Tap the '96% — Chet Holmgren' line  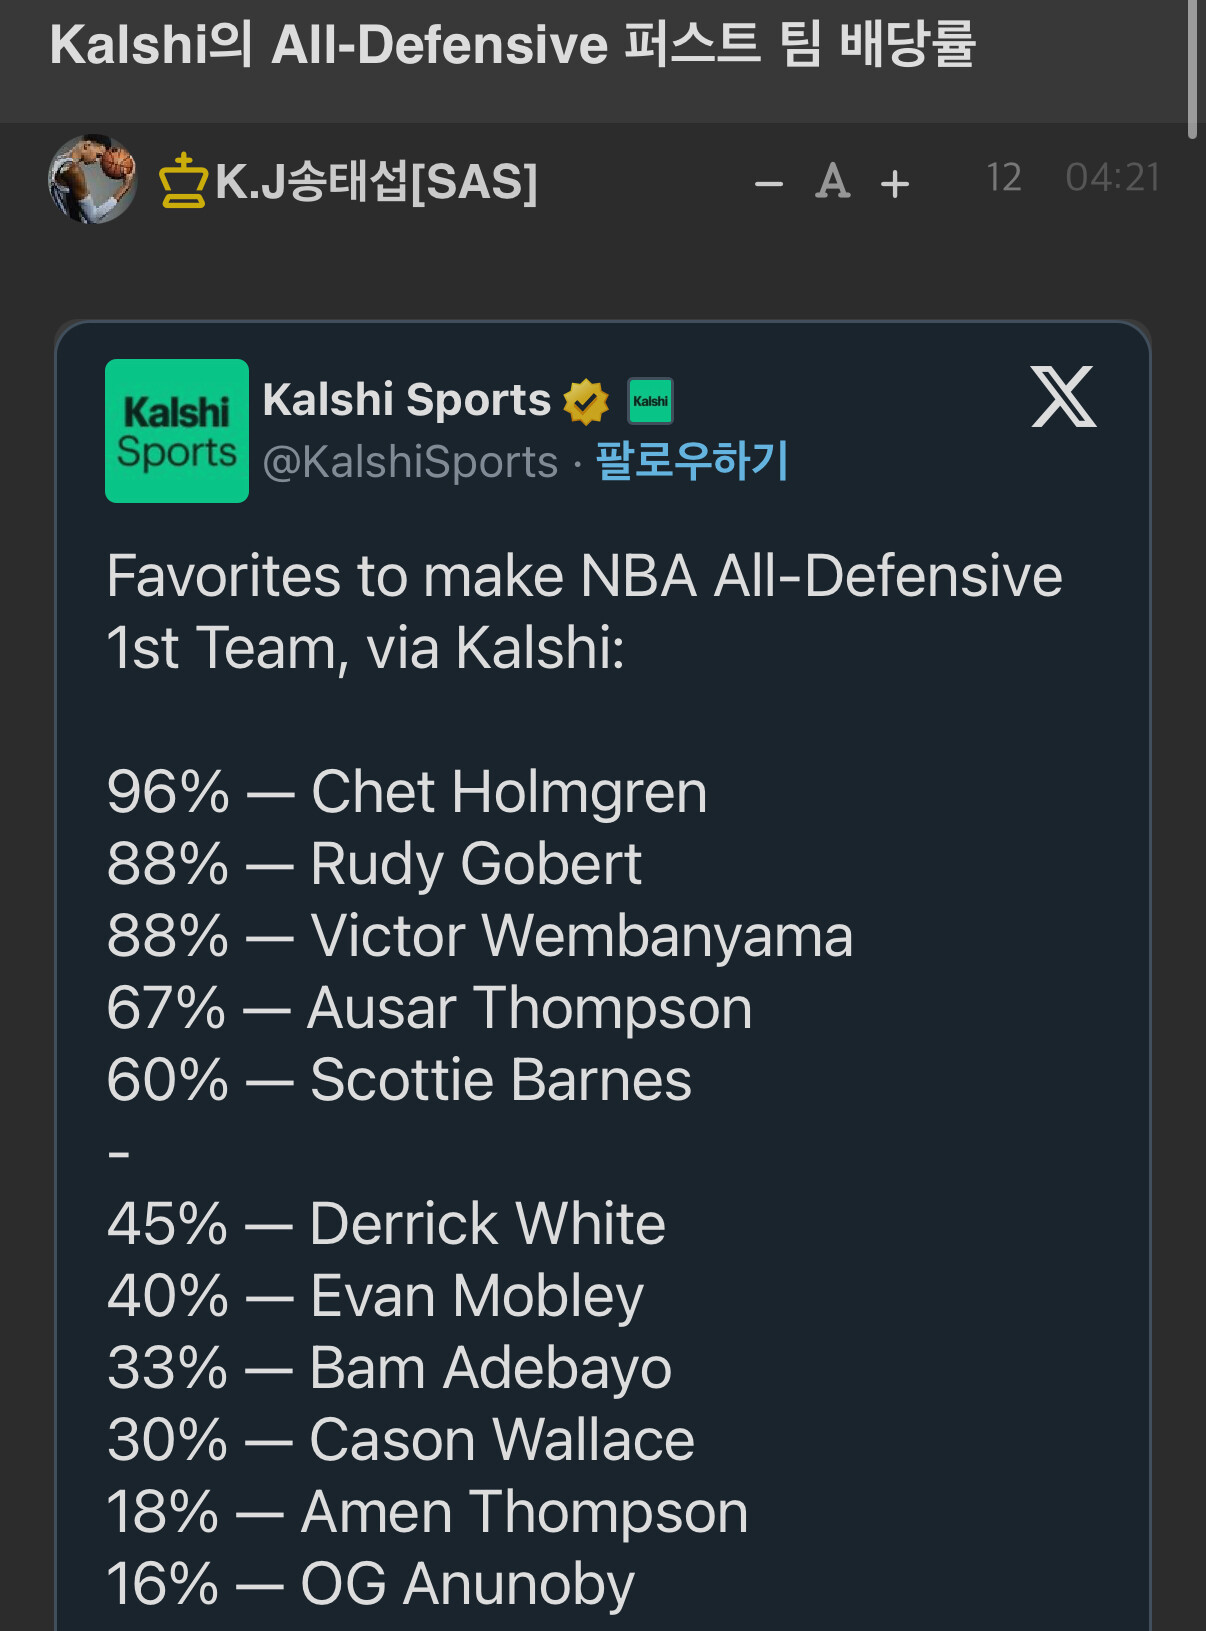pos(407,793)
